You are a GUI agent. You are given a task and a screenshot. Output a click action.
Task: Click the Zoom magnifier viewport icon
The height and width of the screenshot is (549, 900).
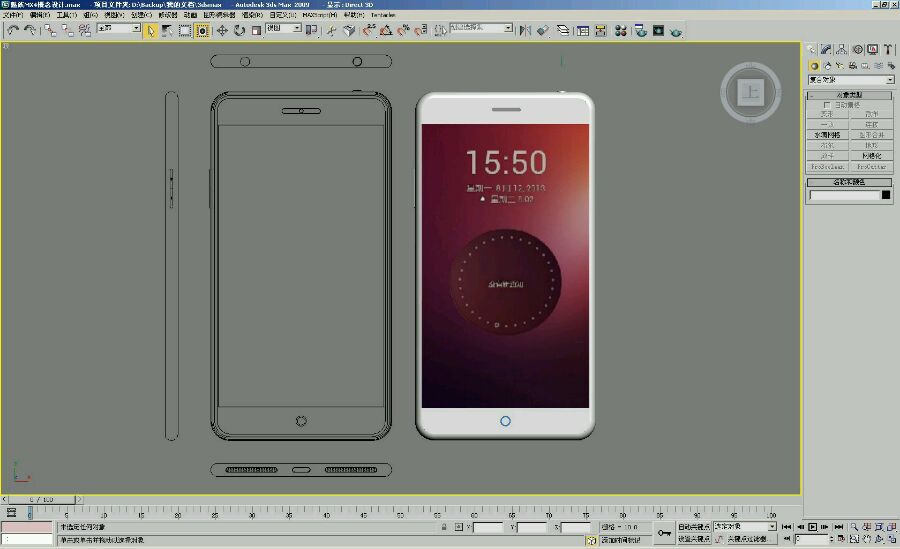[854, 527]
